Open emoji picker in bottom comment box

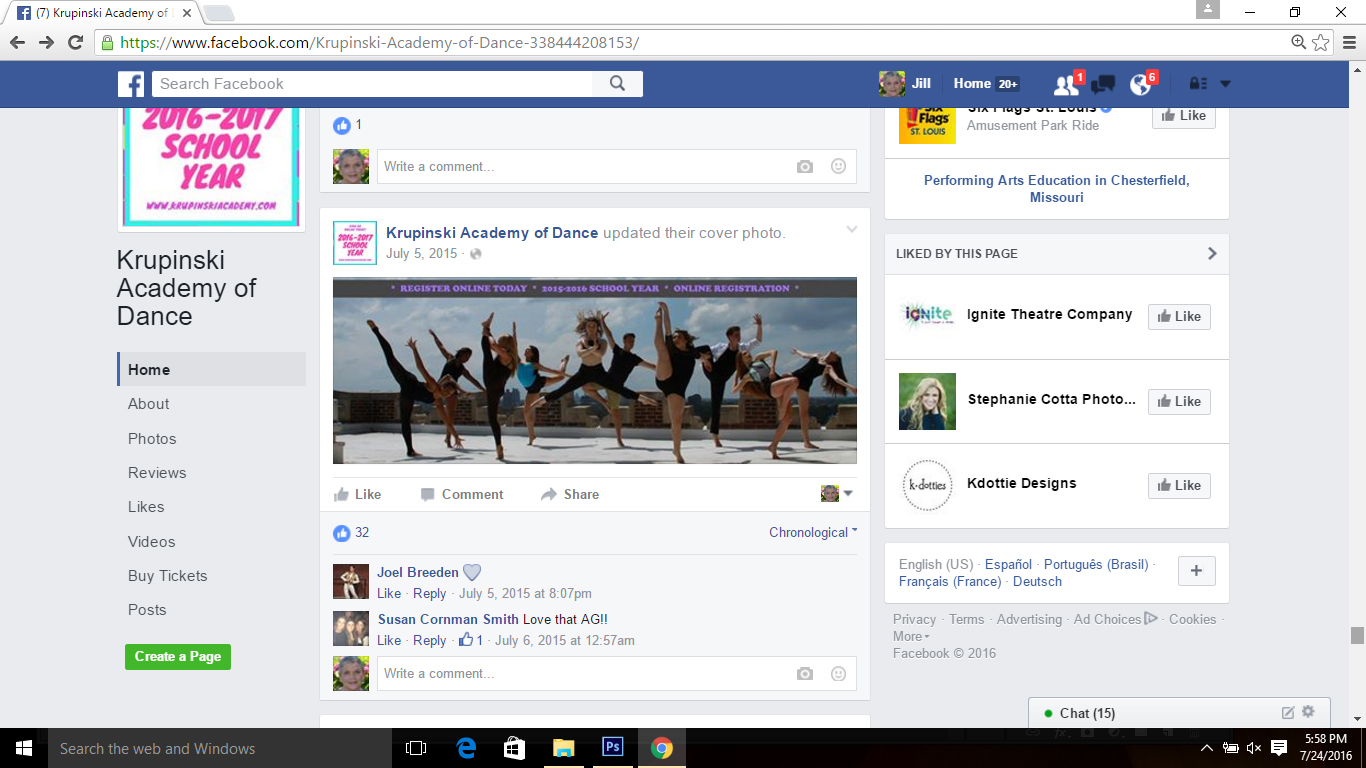point(838,673)
